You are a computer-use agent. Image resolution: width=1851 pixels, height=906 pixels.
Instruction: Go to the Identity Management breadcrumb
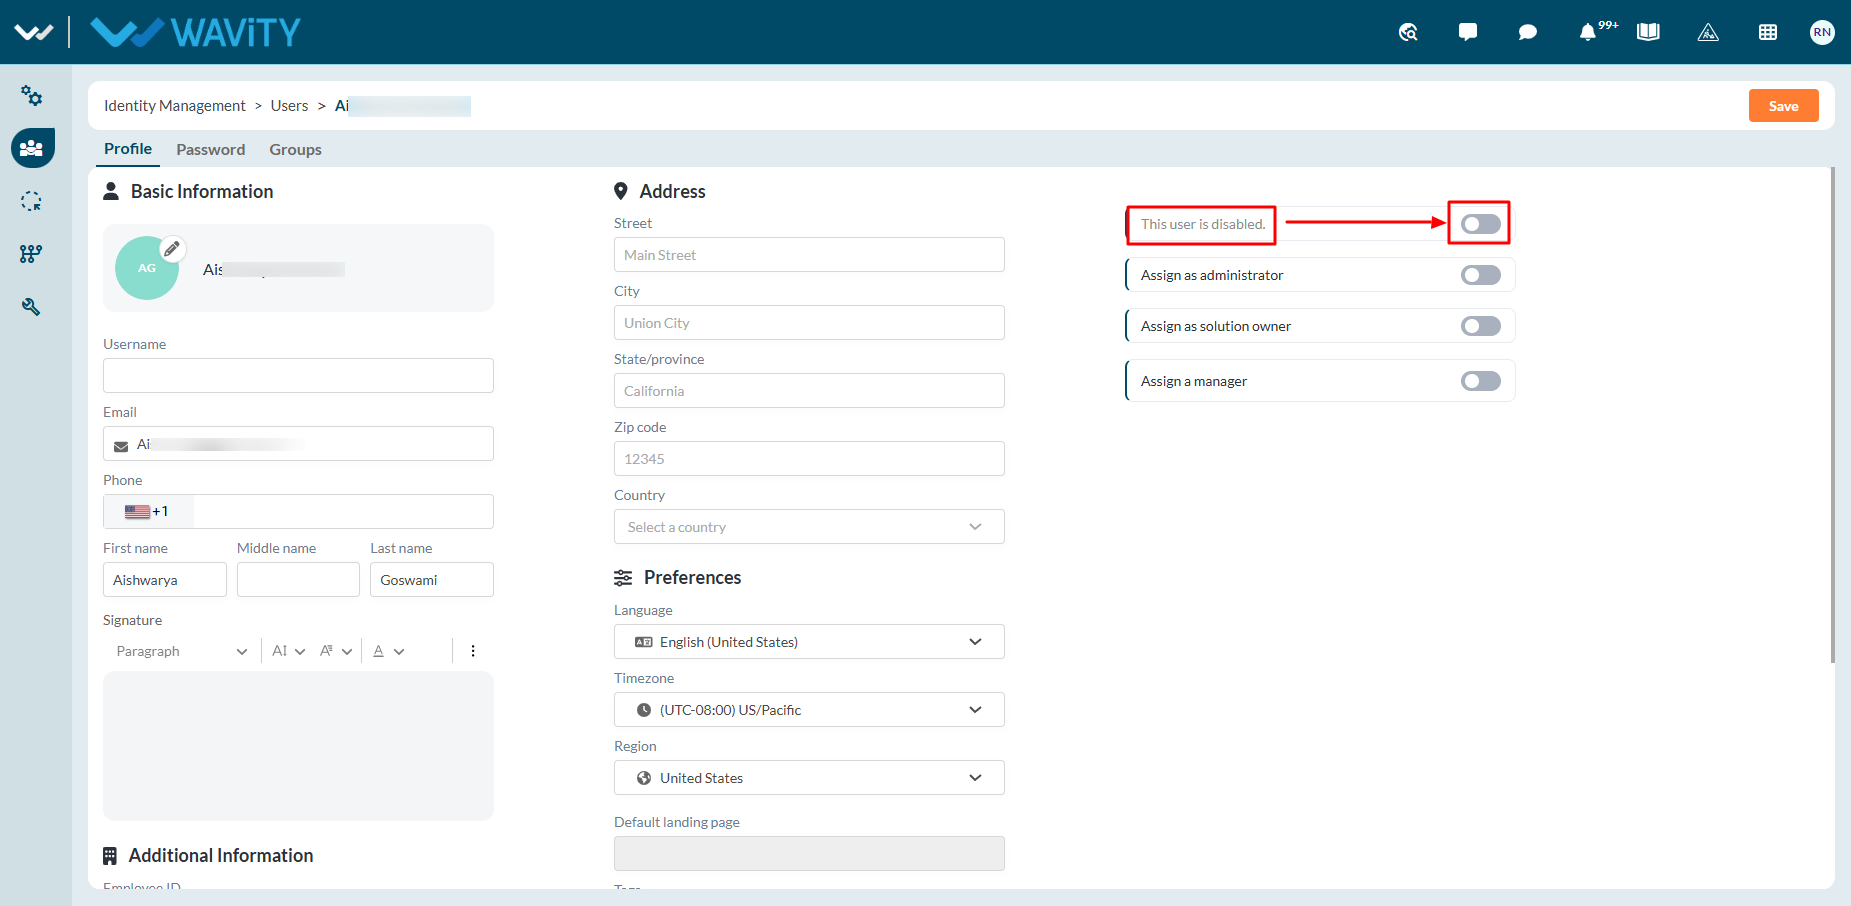175,106
